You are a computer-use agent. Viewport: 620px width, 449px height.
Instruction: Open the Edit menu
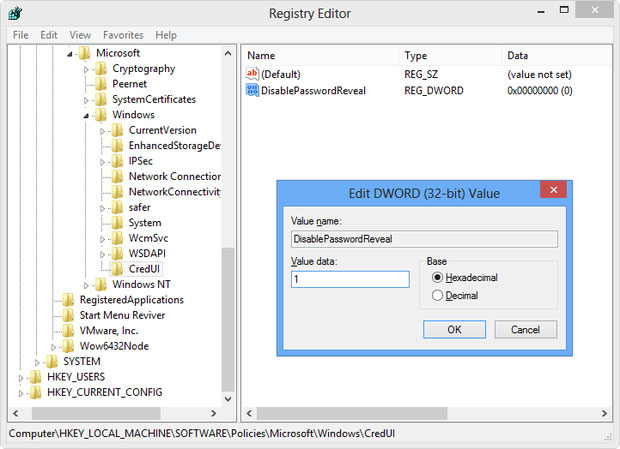click(49, 35)
